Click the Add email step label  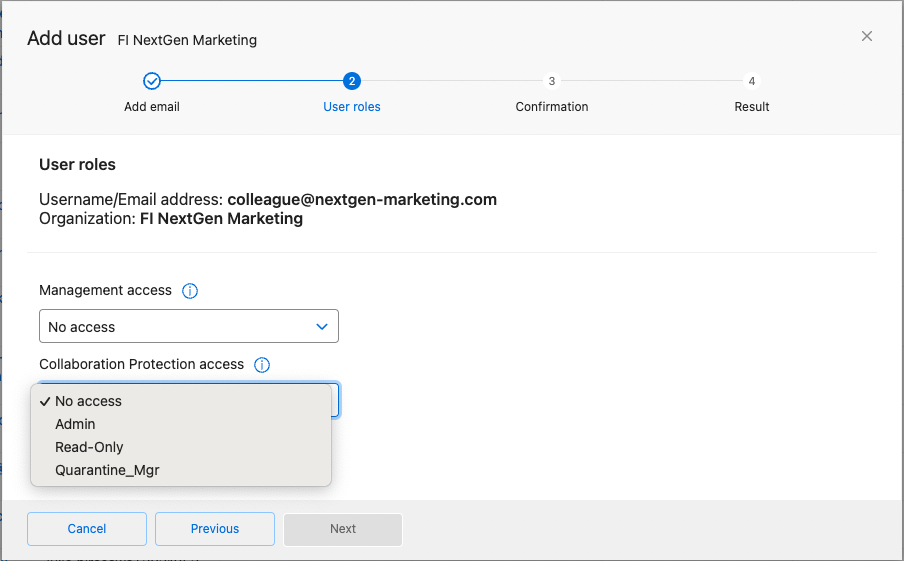[x=152, y=107]
